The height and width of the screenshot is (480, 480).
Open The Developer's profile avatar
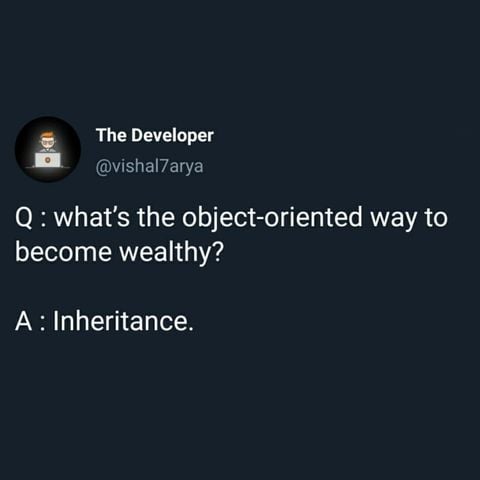48,149
